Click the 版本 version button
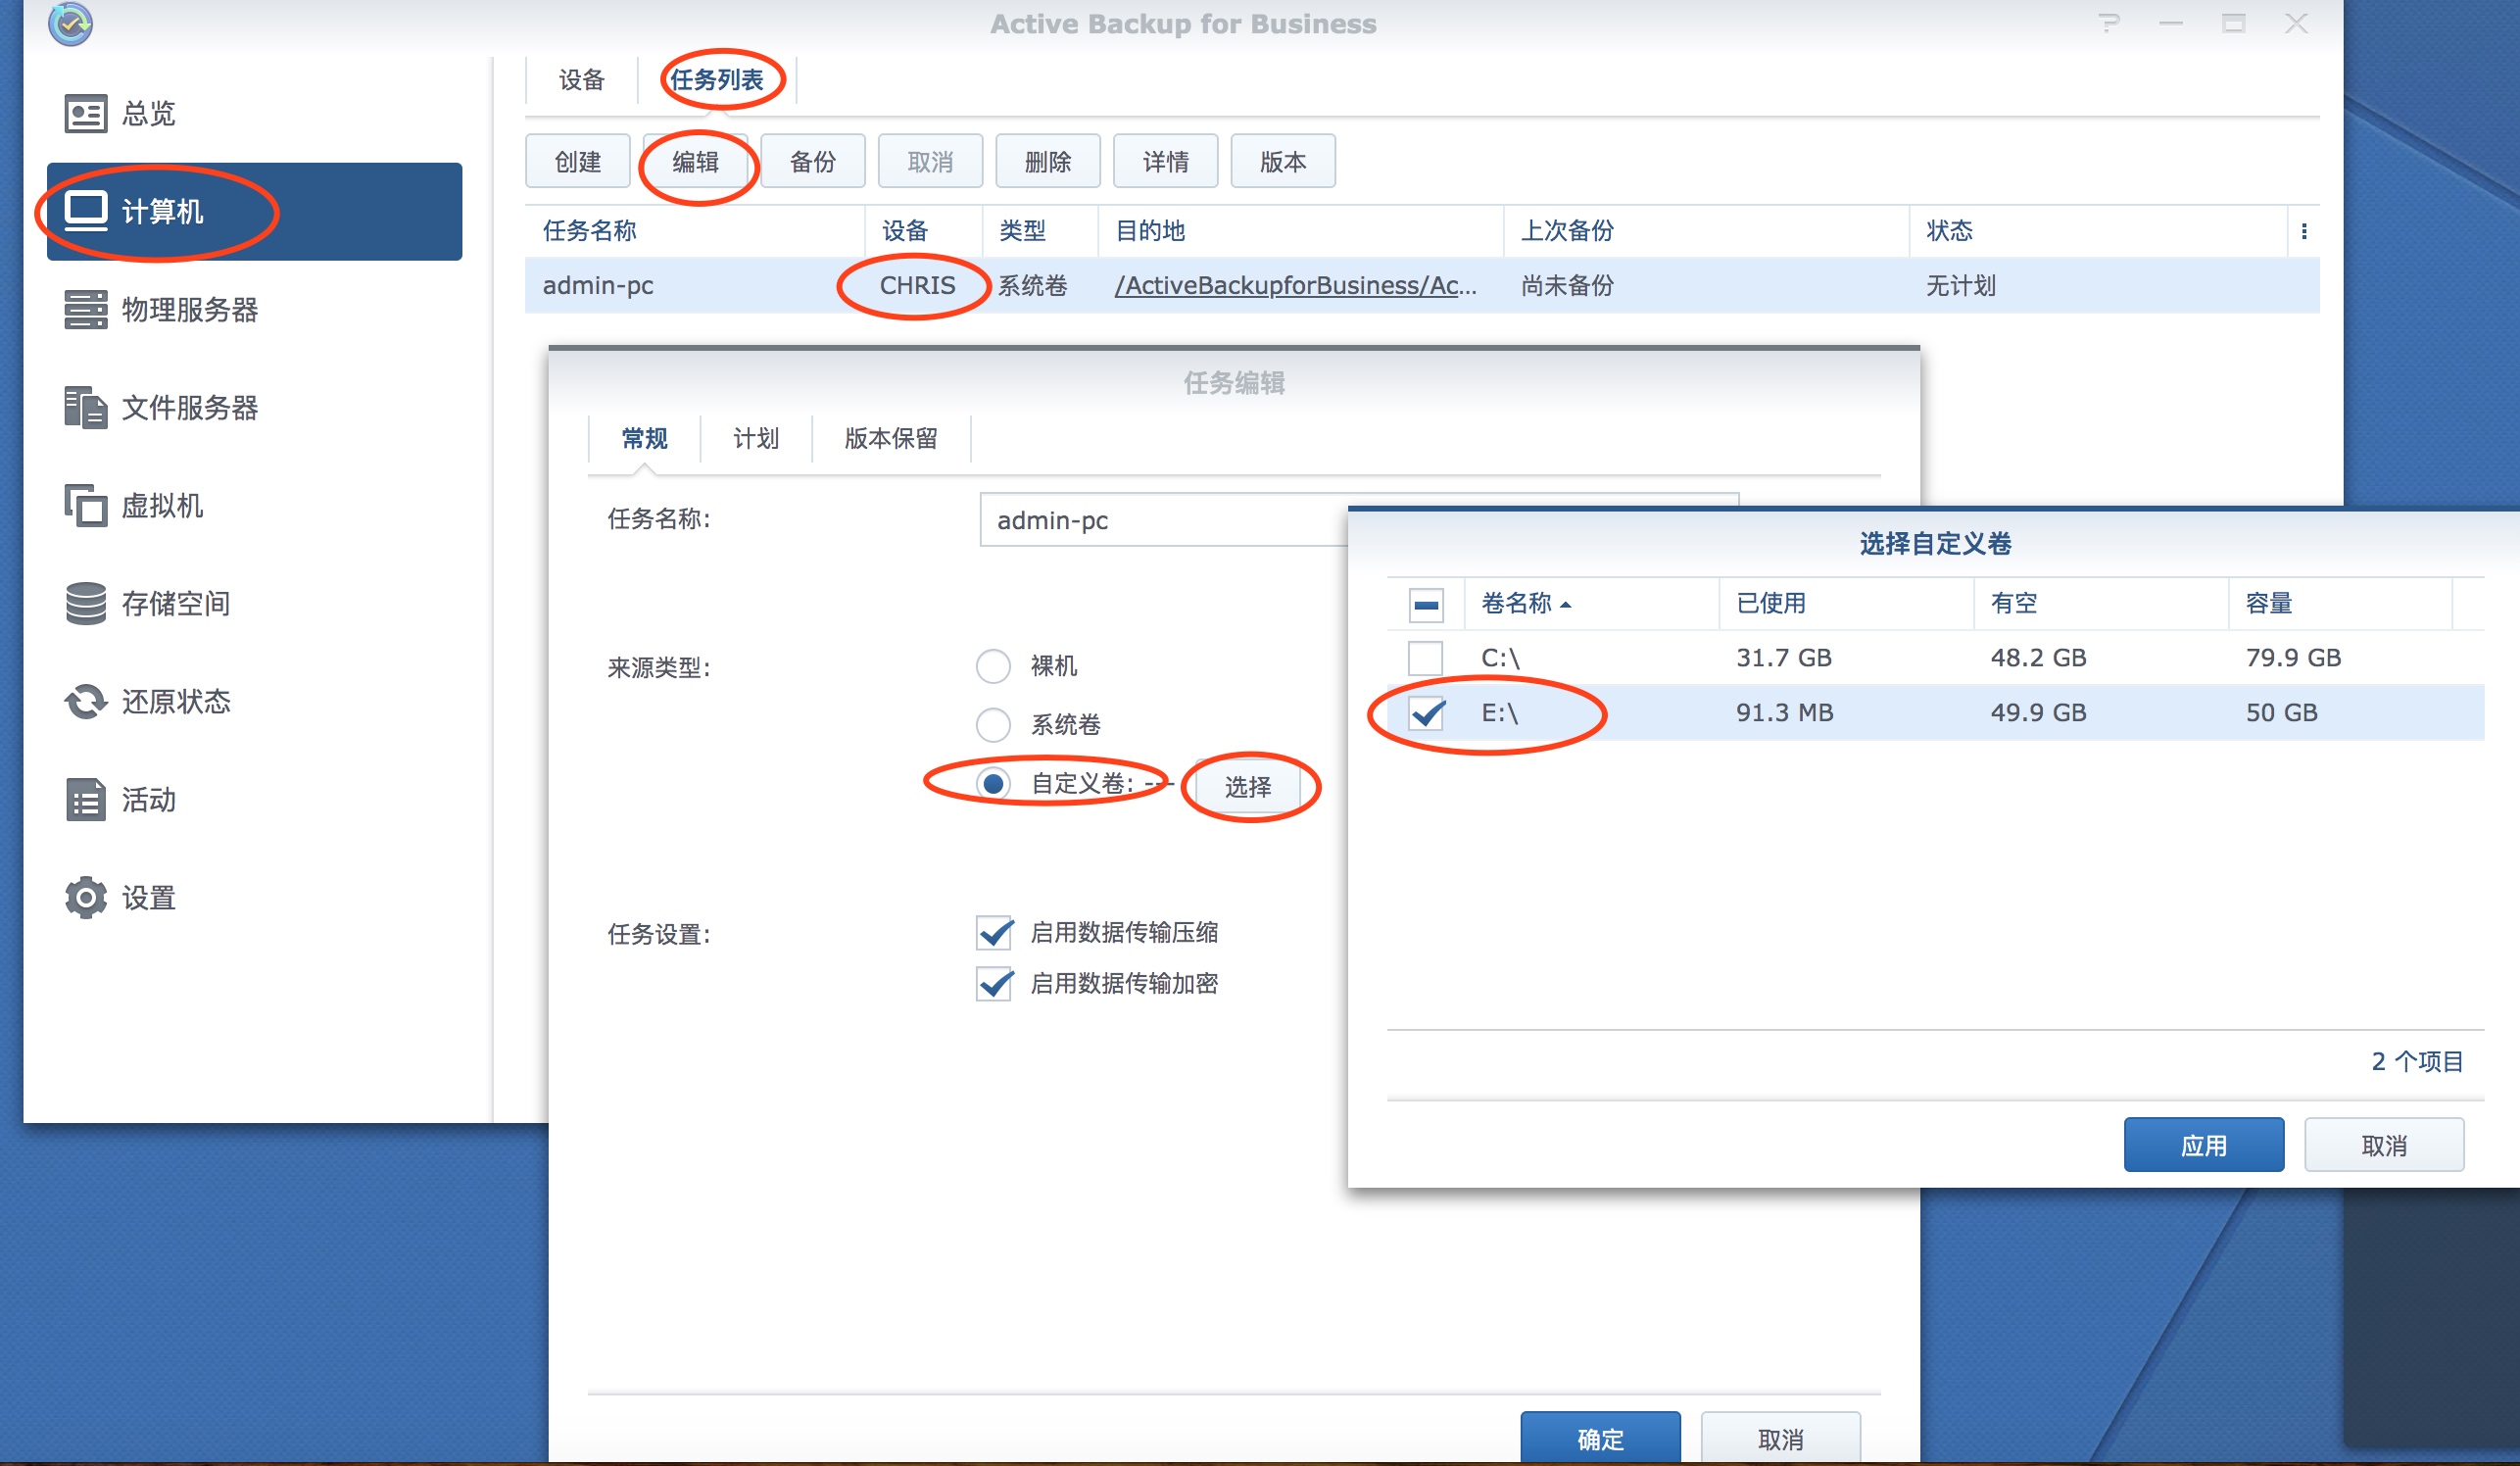Screen dimensions: 2520x1466 (1283, 161)
